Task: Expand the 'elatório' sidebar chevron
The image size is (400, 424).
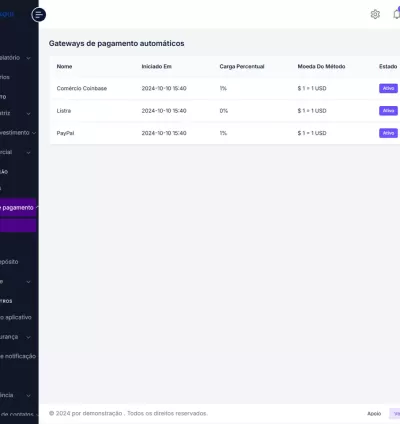Action: (28, 58)
